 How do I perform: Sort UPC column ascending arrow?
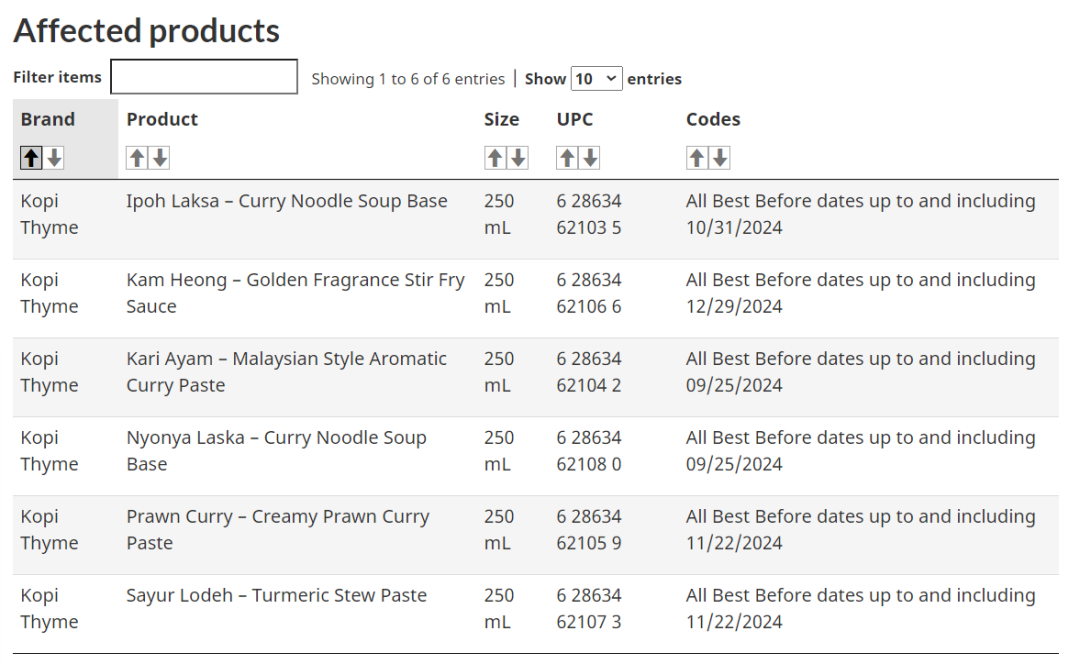pos(567,158)
